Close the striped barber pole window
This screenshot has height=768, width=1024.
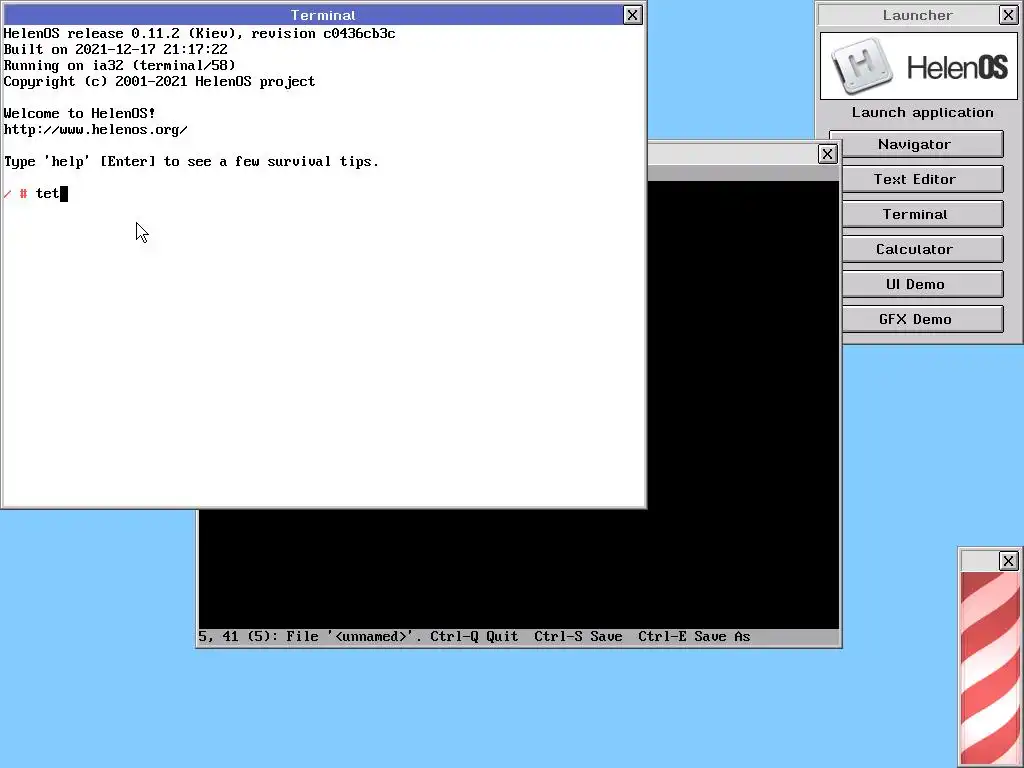(1008, 560)
